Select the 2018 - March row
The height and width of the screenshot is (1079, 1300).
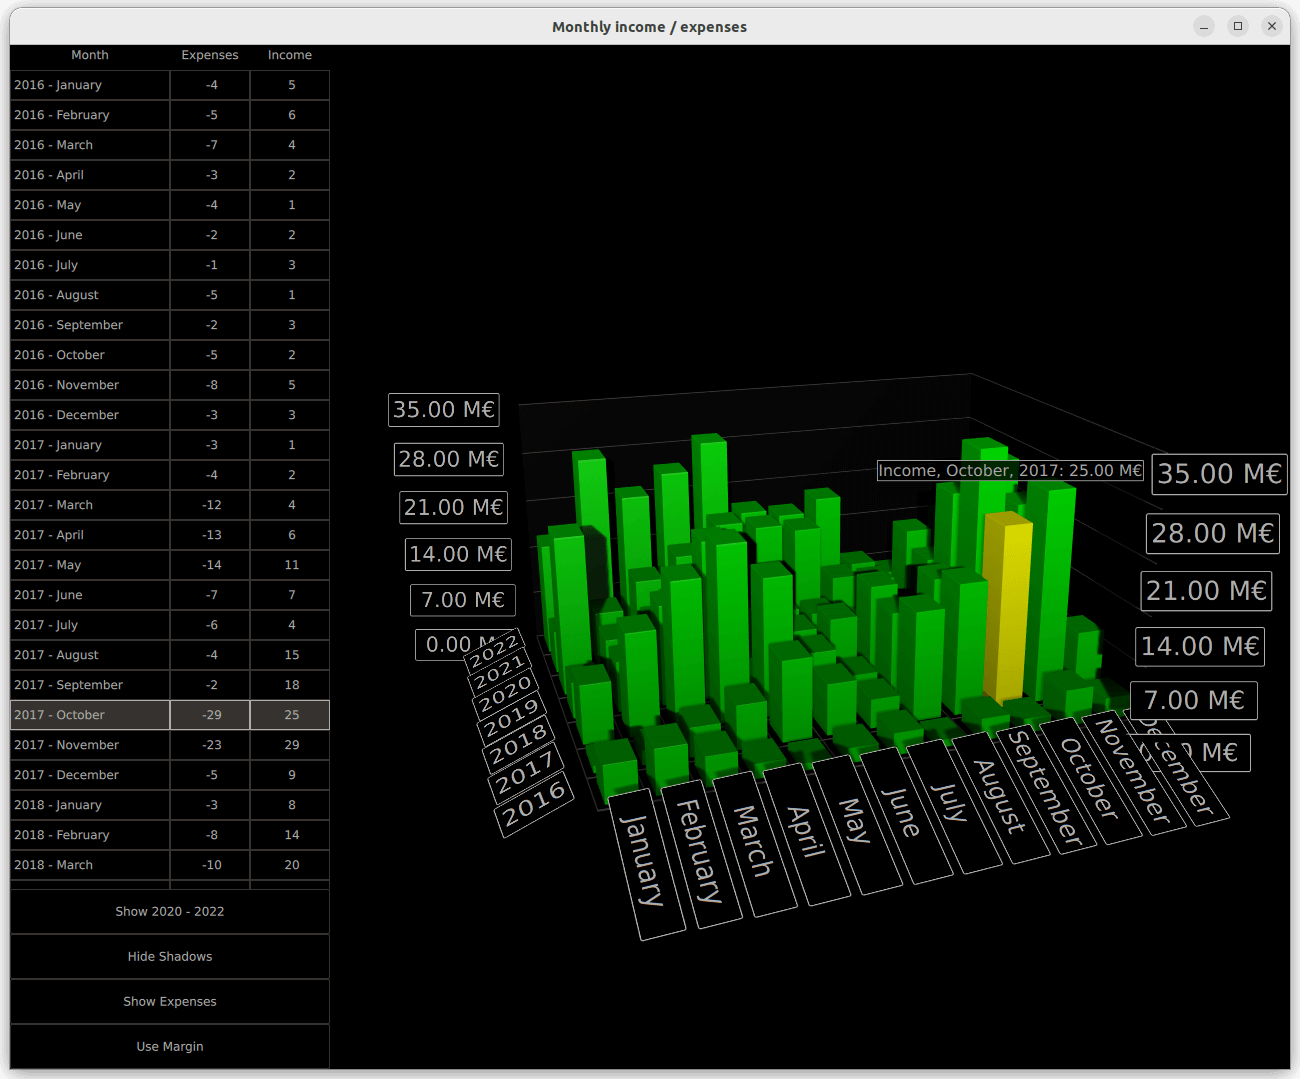(x=90, y=865)
